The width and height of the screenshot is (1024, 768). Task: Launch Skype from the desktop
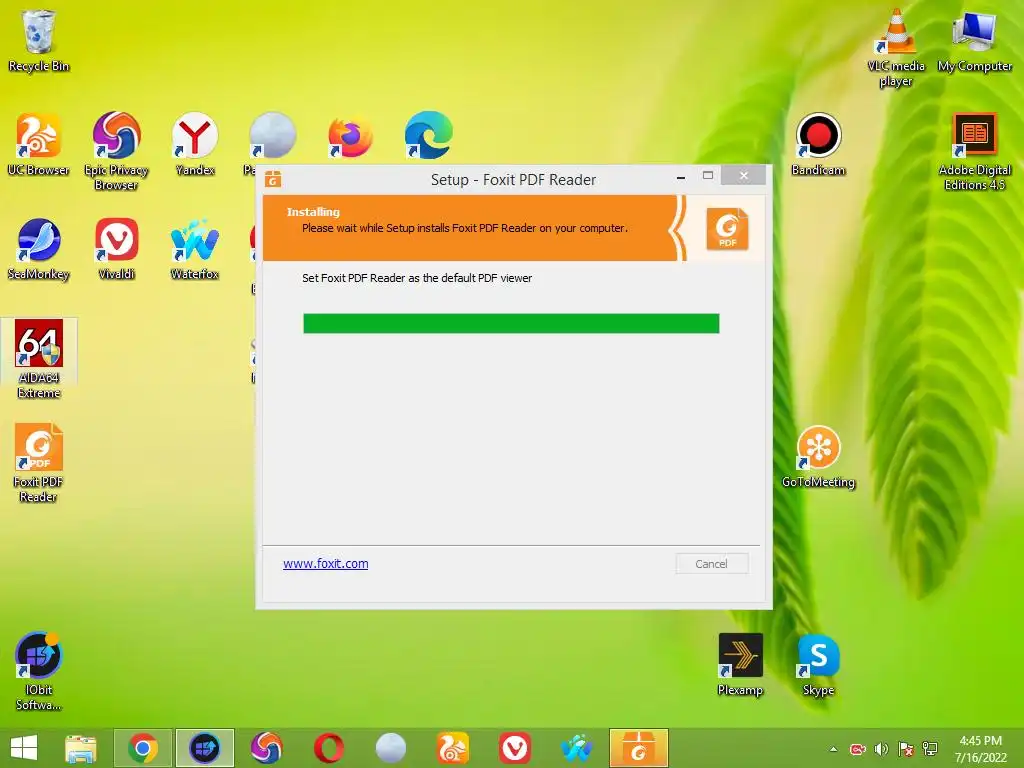pyautogui.click(x=818, y=664)
